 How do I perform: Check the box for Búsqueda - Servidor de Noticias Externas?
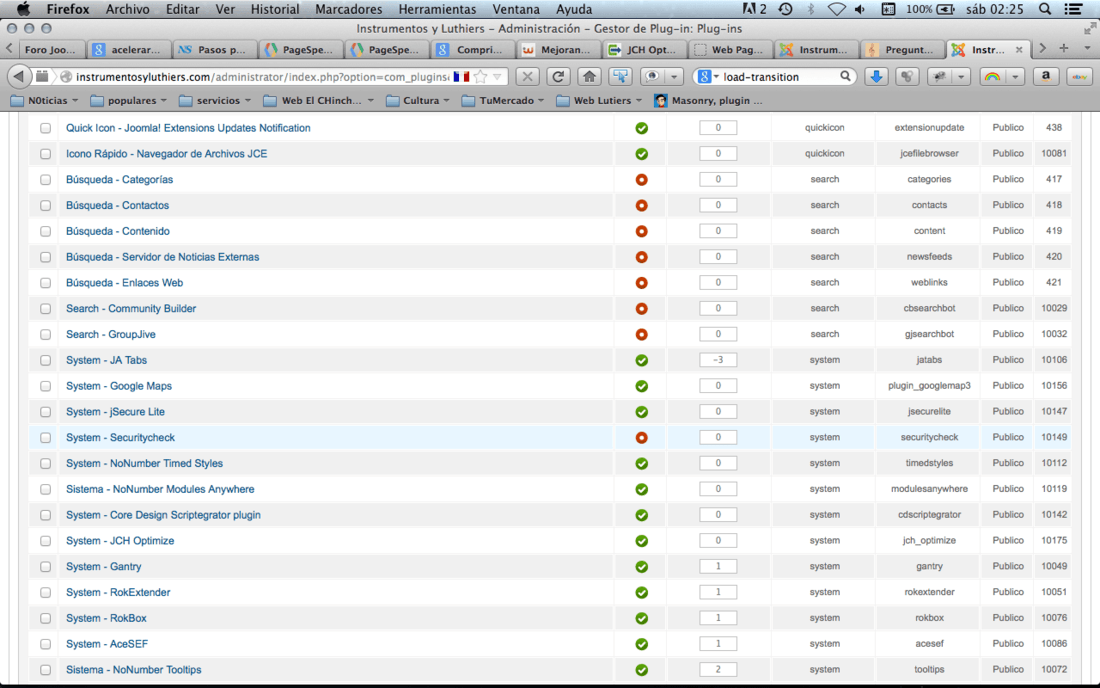click(46, 257)
